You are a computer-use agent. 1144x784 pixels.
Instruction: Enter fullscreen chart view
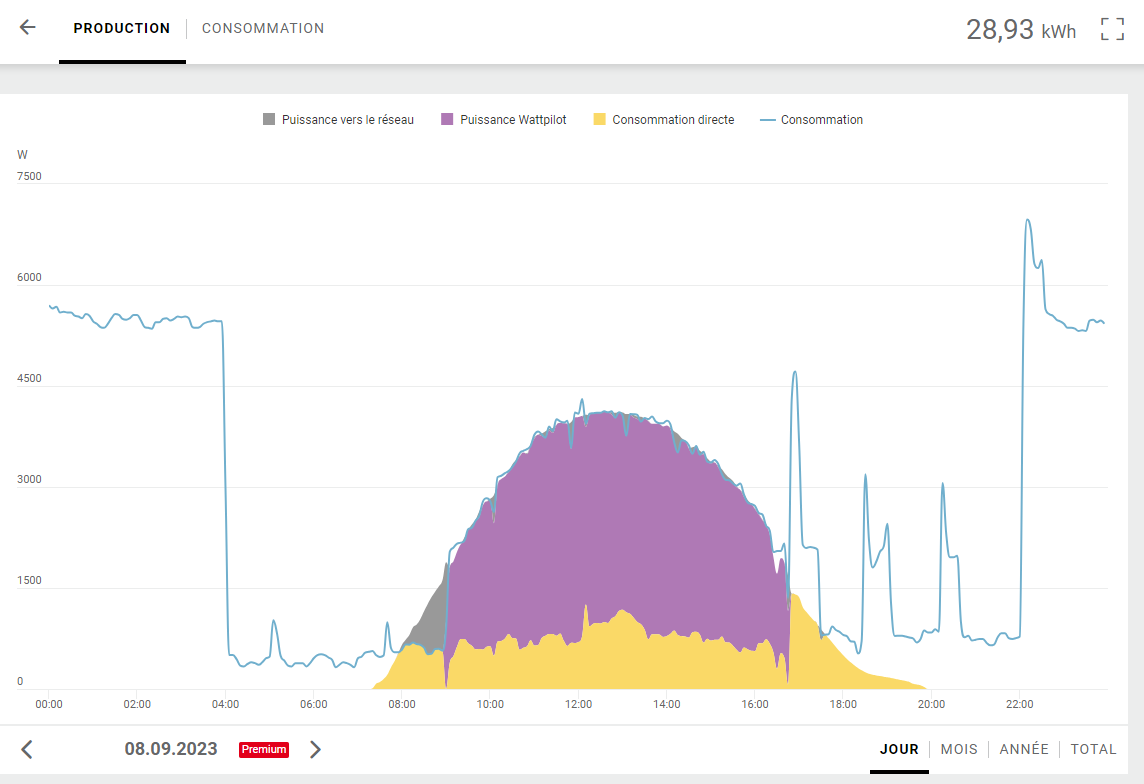pyautogui.click(x=1112, y=29)
